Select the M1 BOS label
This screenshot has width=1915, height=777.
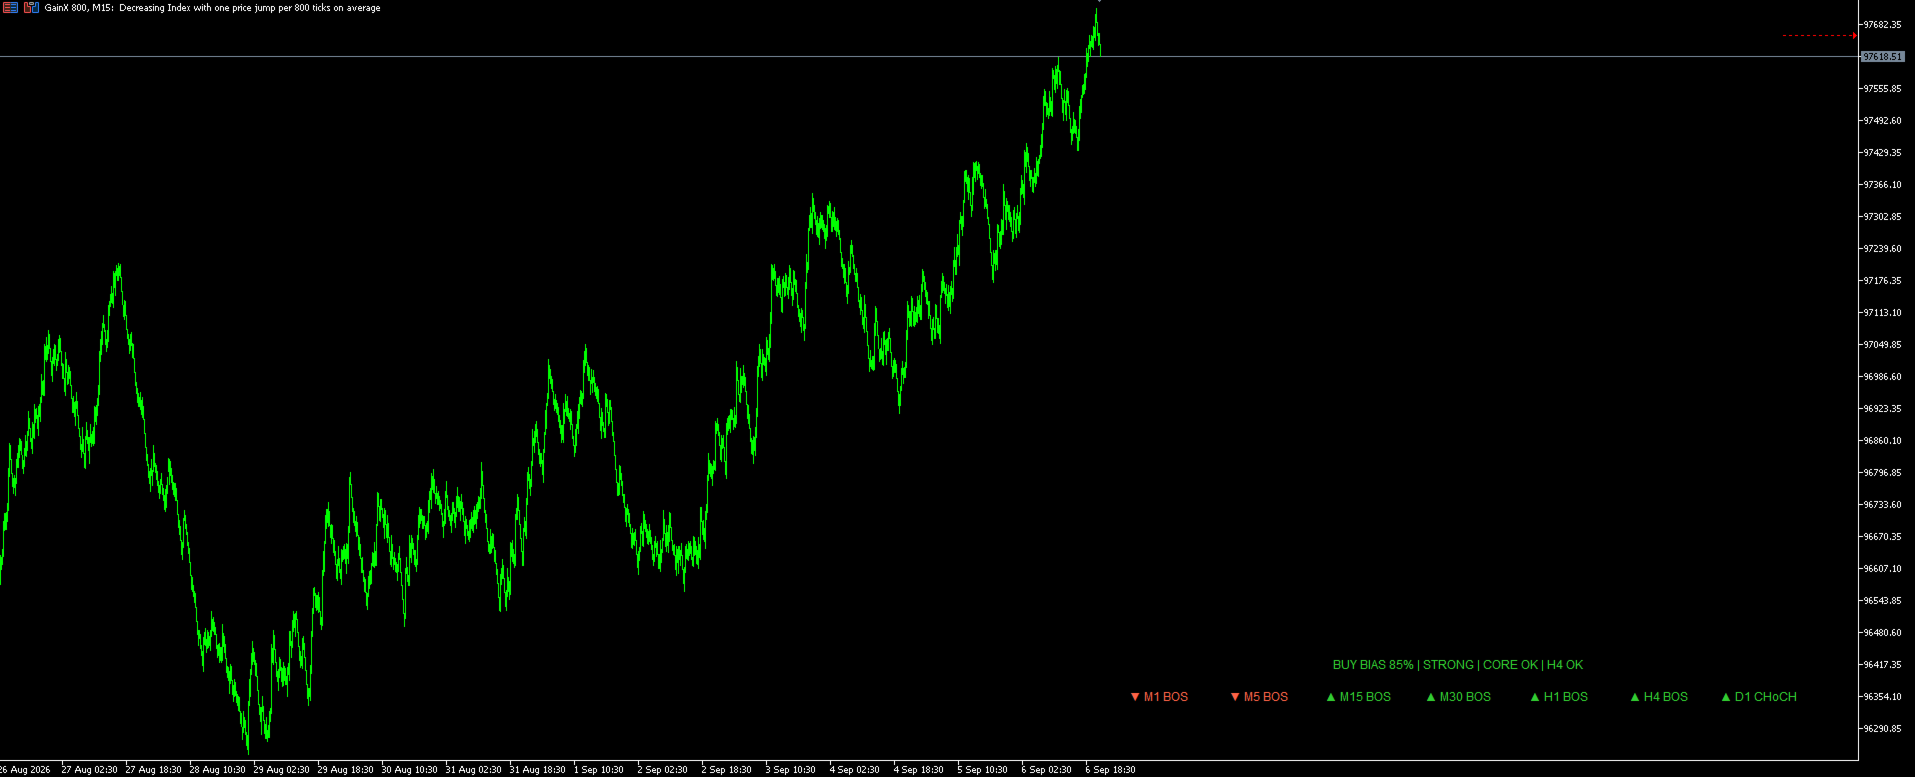click(x=1166, y=697)
